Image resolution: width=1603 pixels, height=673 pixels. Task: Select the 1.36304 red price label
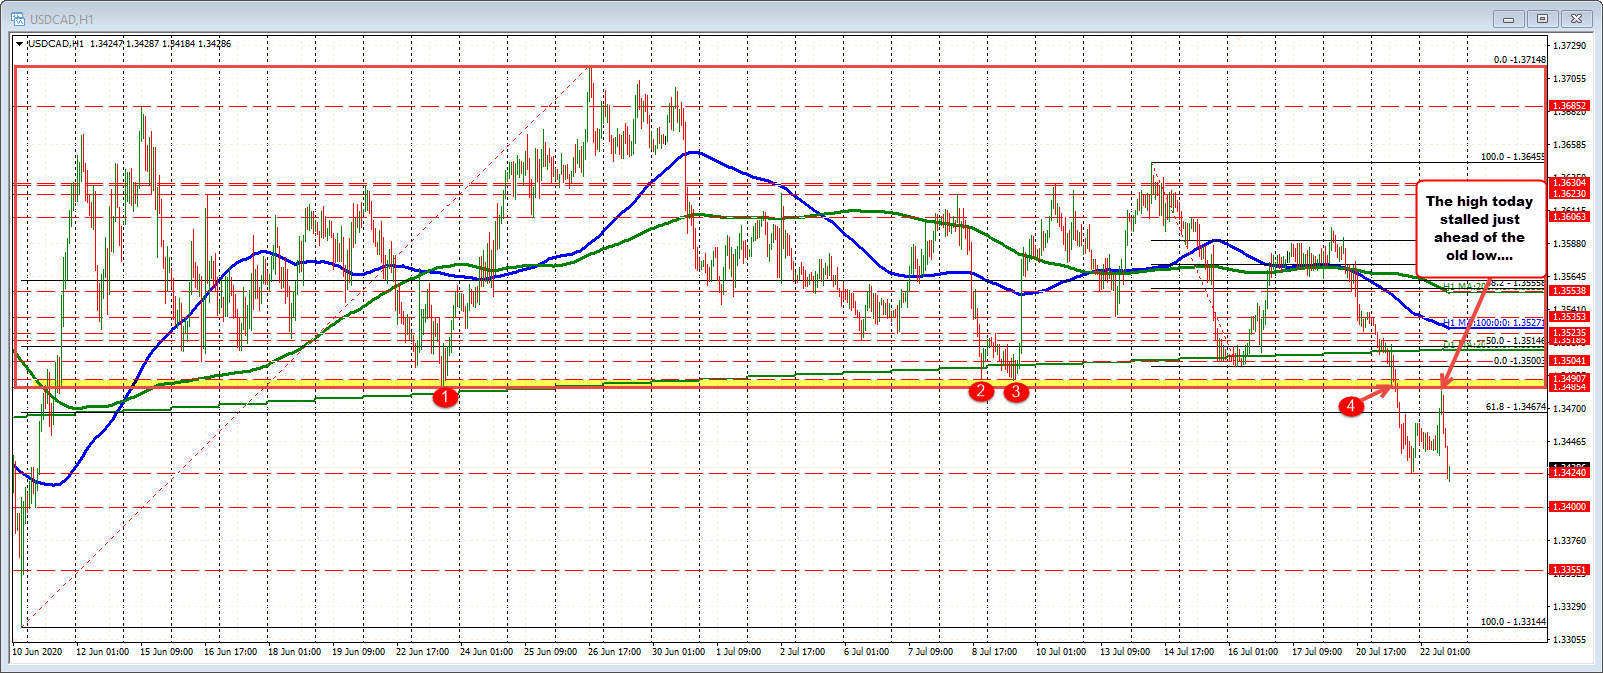(x=1569, y=183)
